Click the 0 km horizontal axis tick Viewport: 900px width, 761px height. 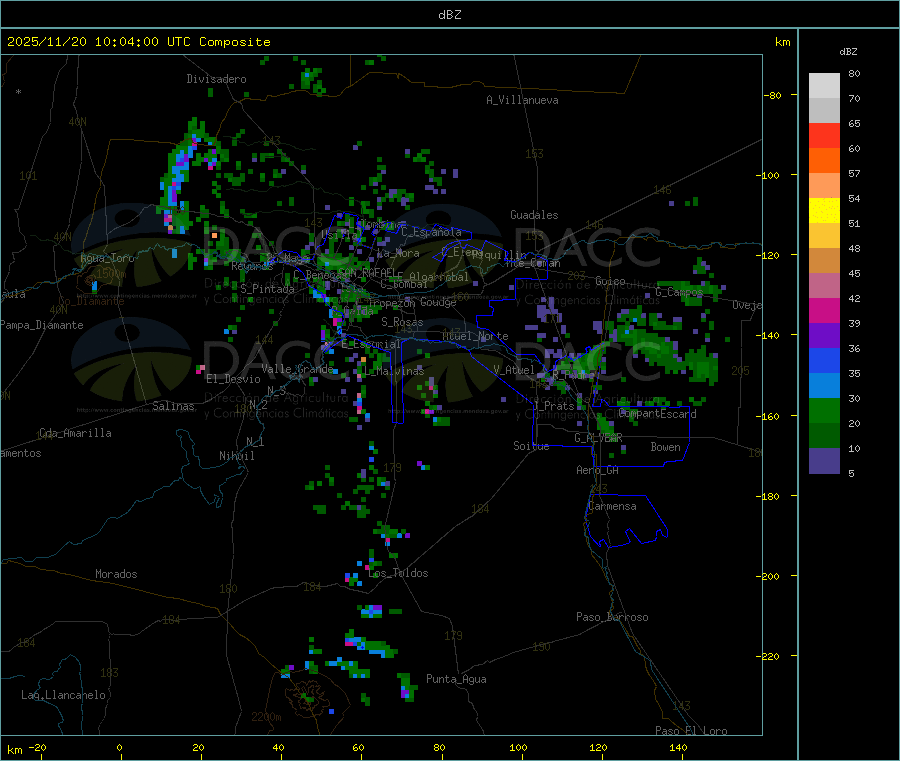point(119,747)
